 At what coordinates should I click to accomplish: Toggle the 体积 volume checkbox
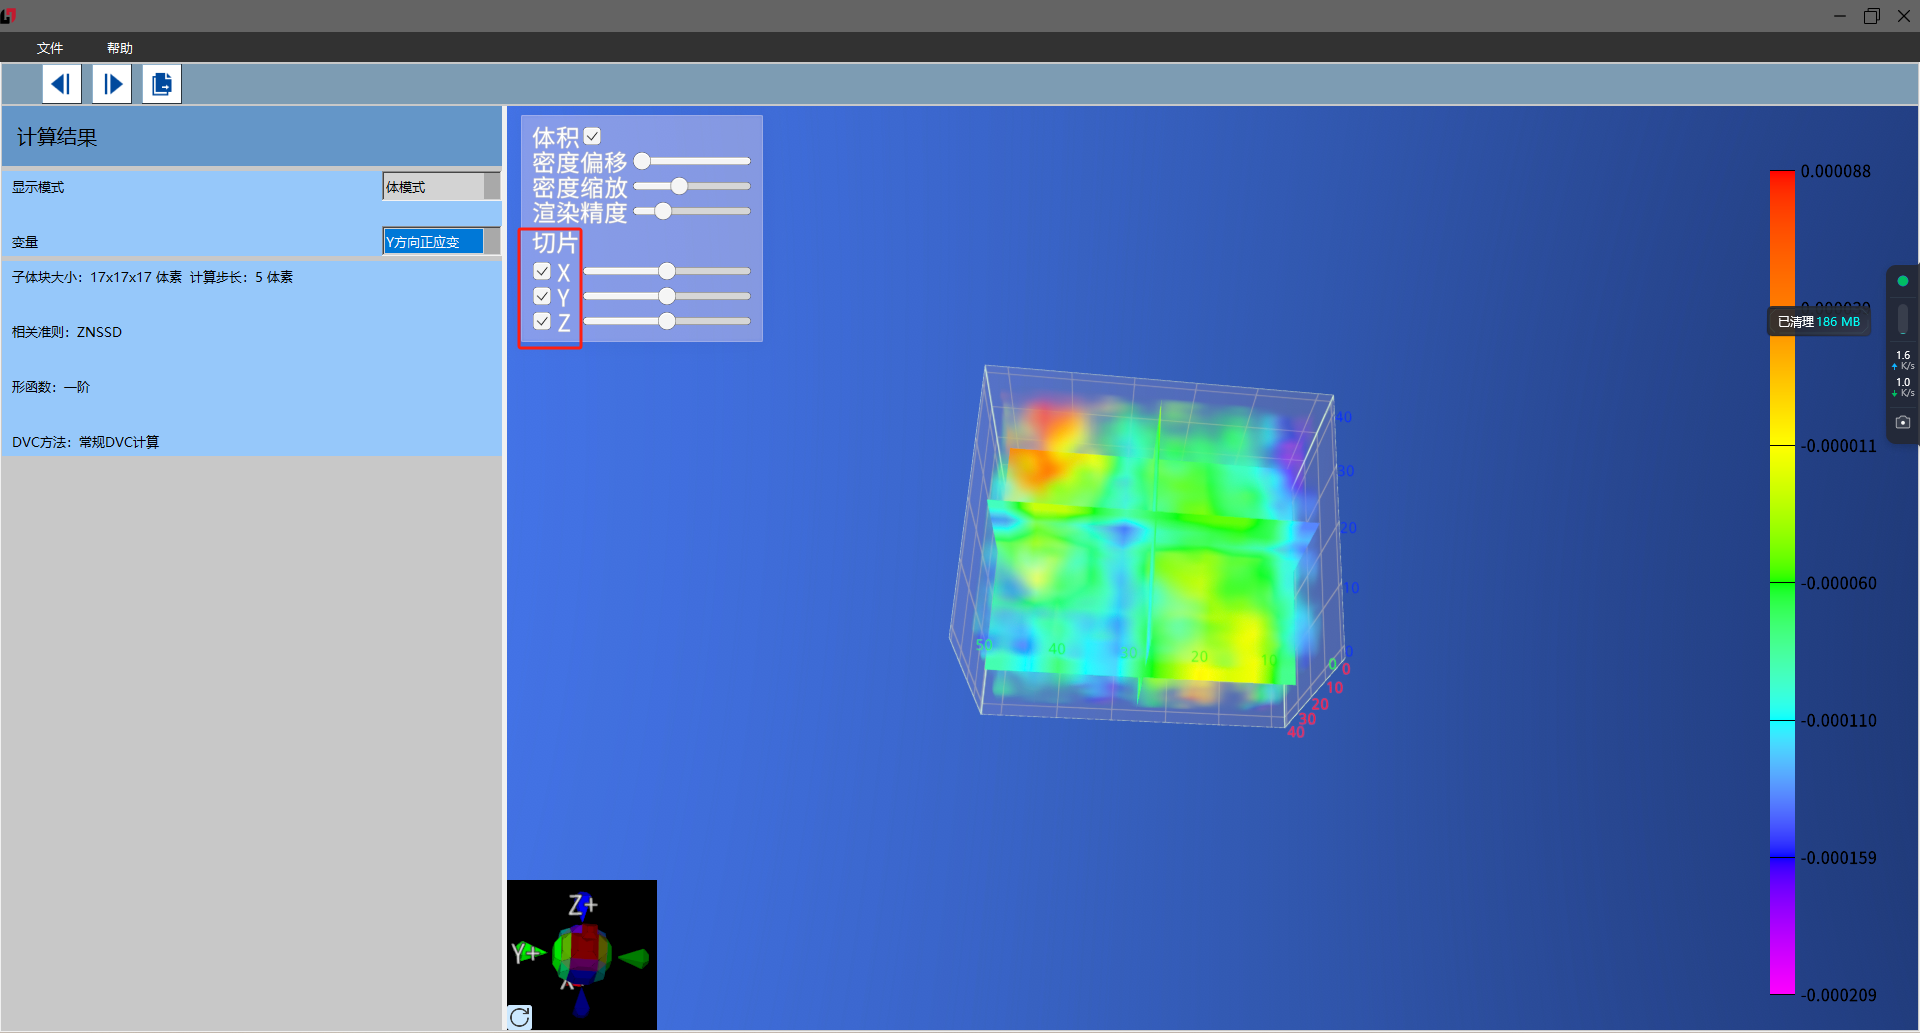[592, 136]
